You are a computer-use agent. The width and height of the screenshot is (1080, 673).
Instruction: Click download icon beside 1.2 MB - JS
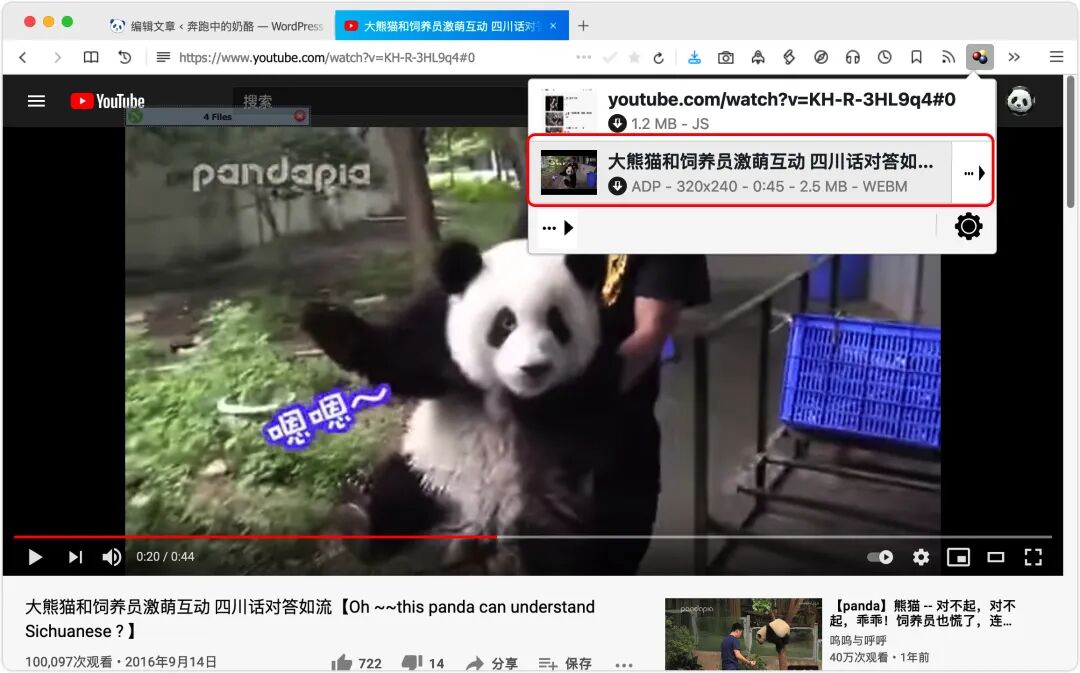click(x=617, y=123)
